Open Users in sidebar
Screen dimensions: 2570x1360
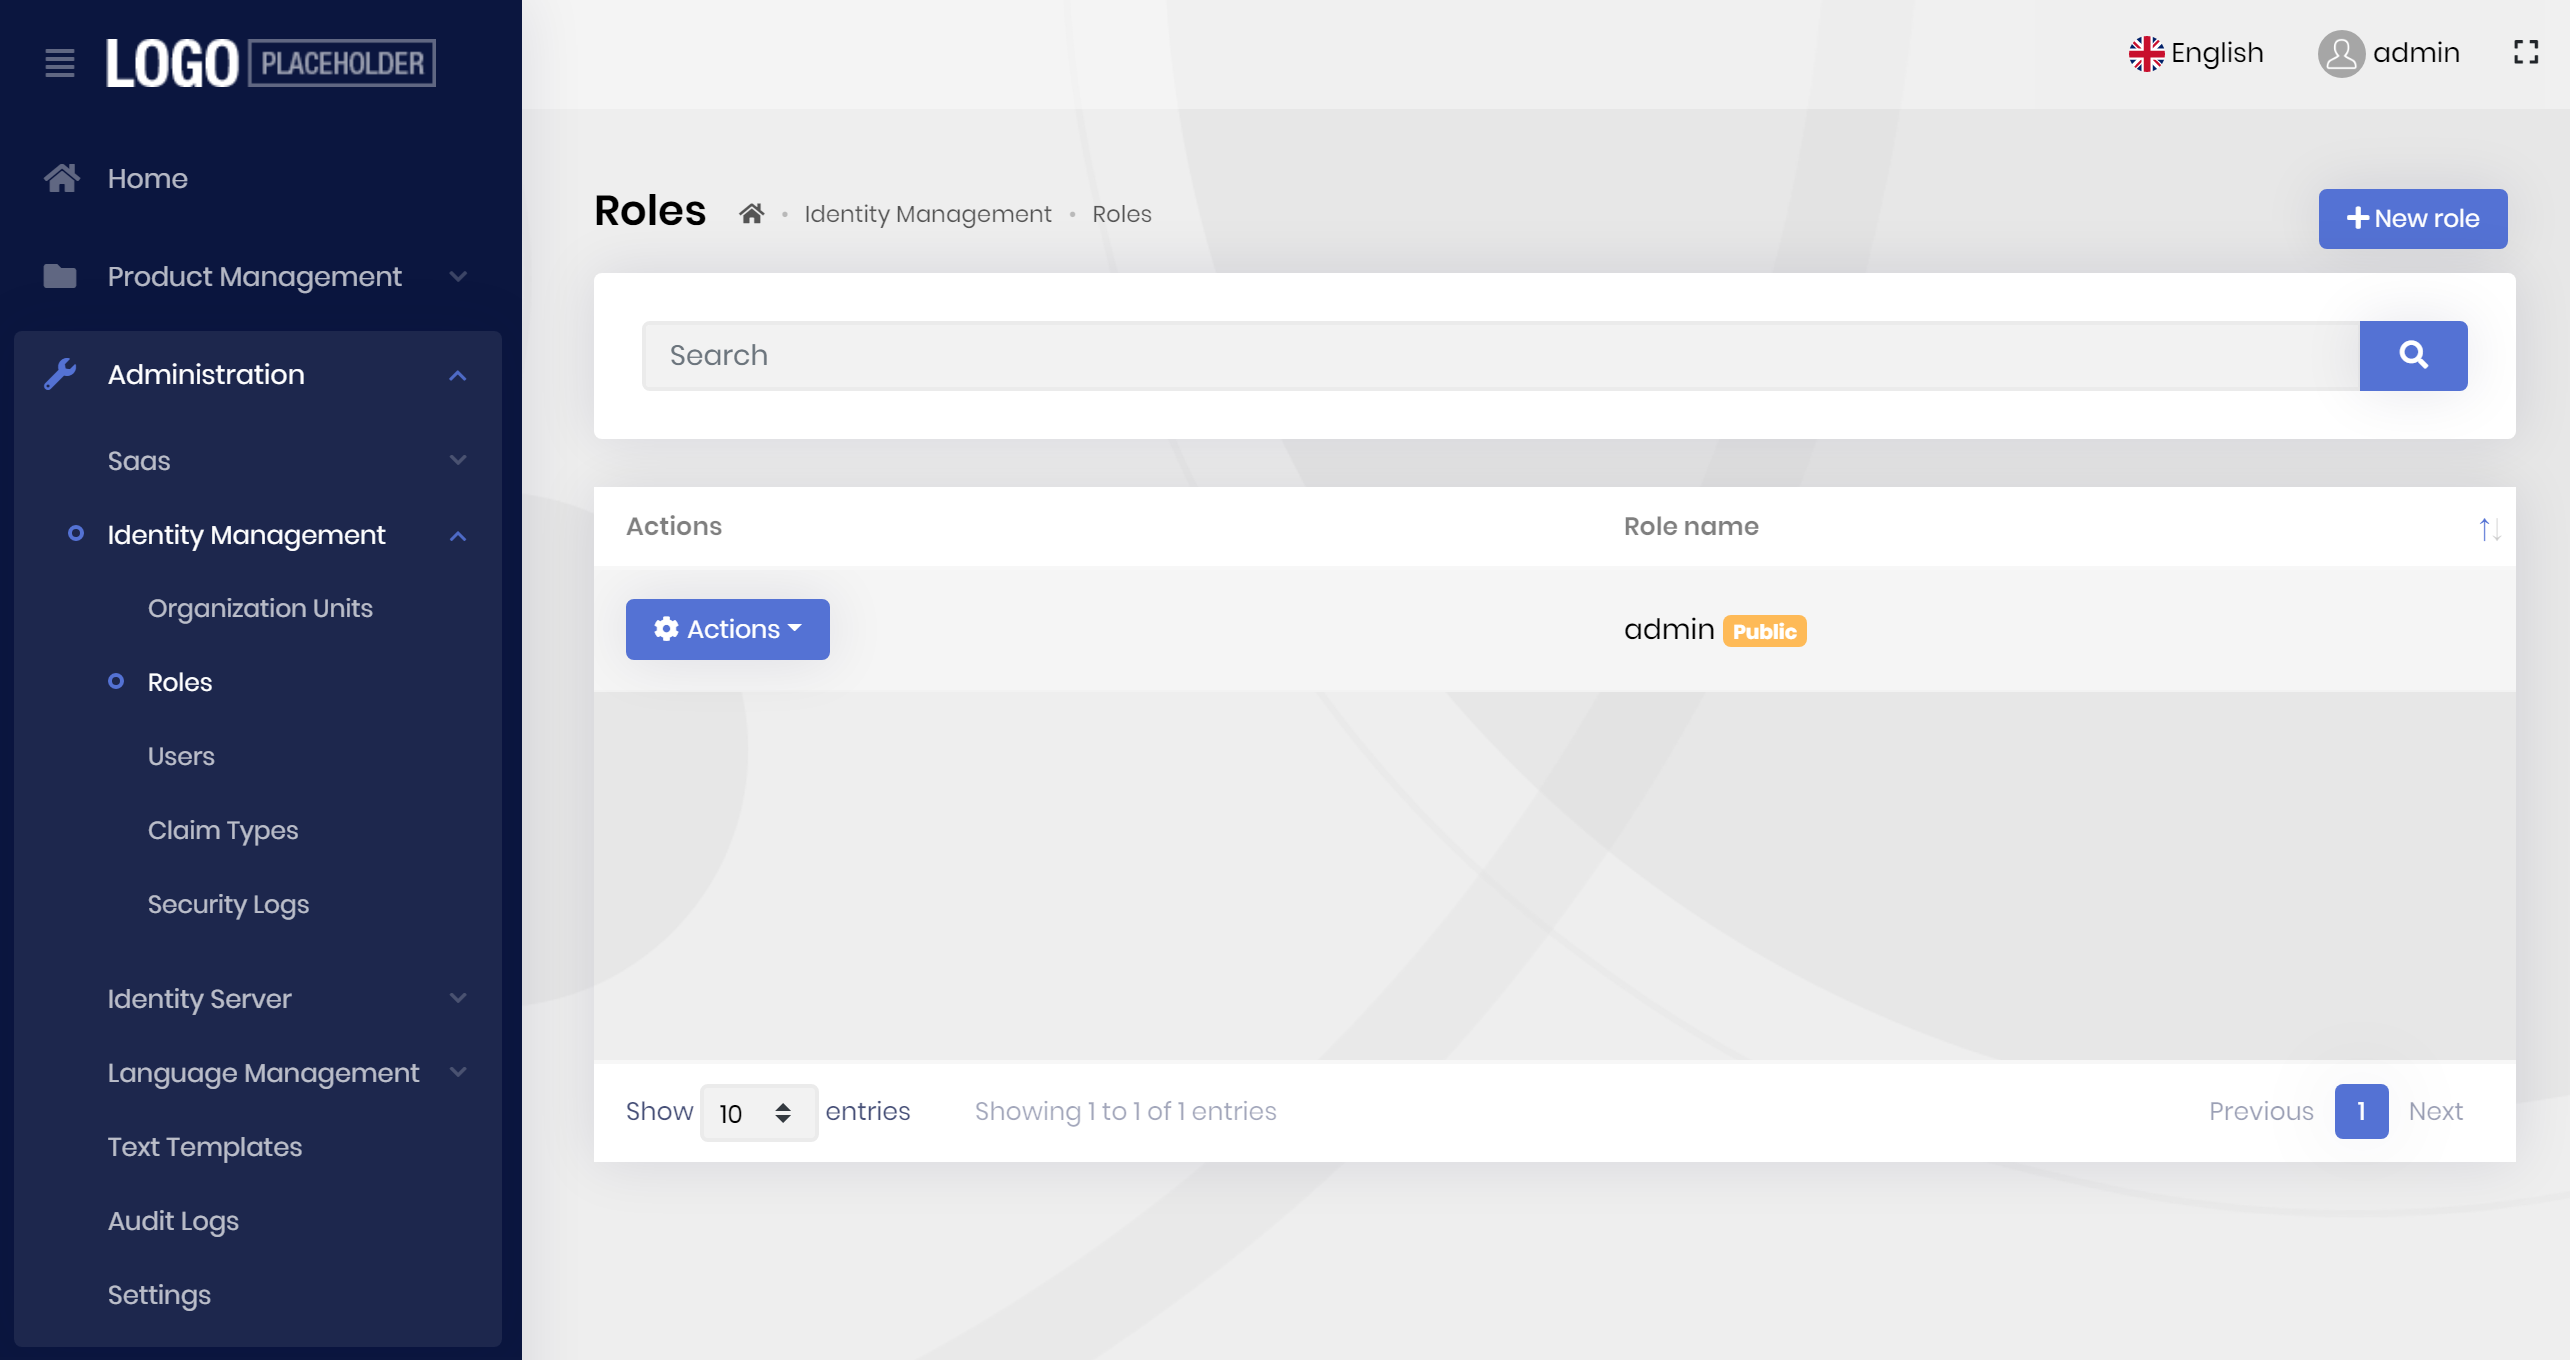[181, 756]
